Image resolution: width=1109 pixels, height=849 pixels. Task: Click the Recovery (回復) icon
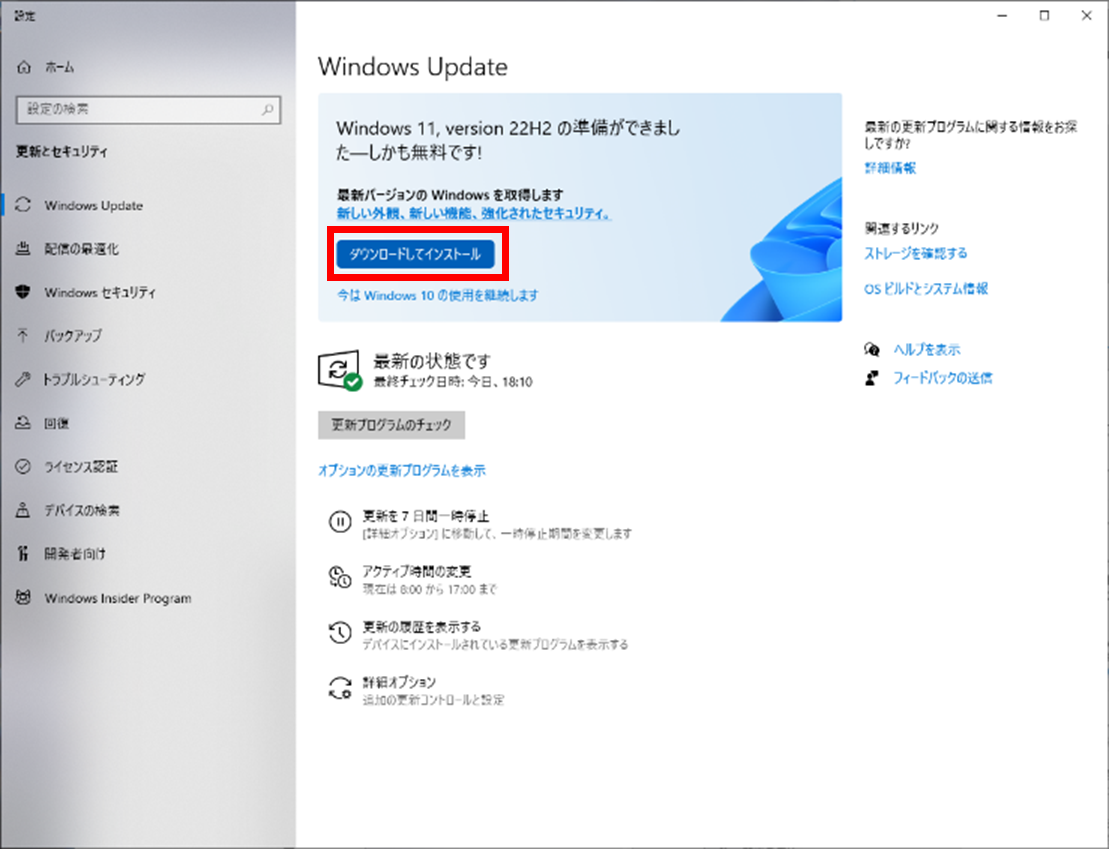coord(23,423)
